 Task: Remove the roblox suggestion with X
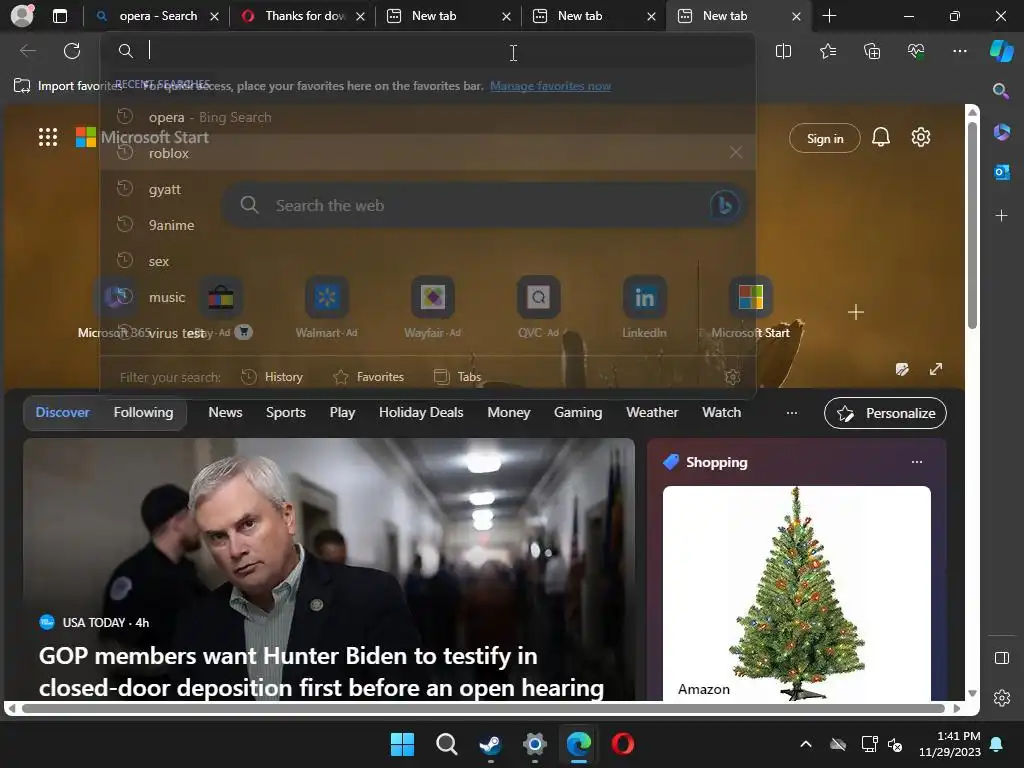tap(735, 152)
